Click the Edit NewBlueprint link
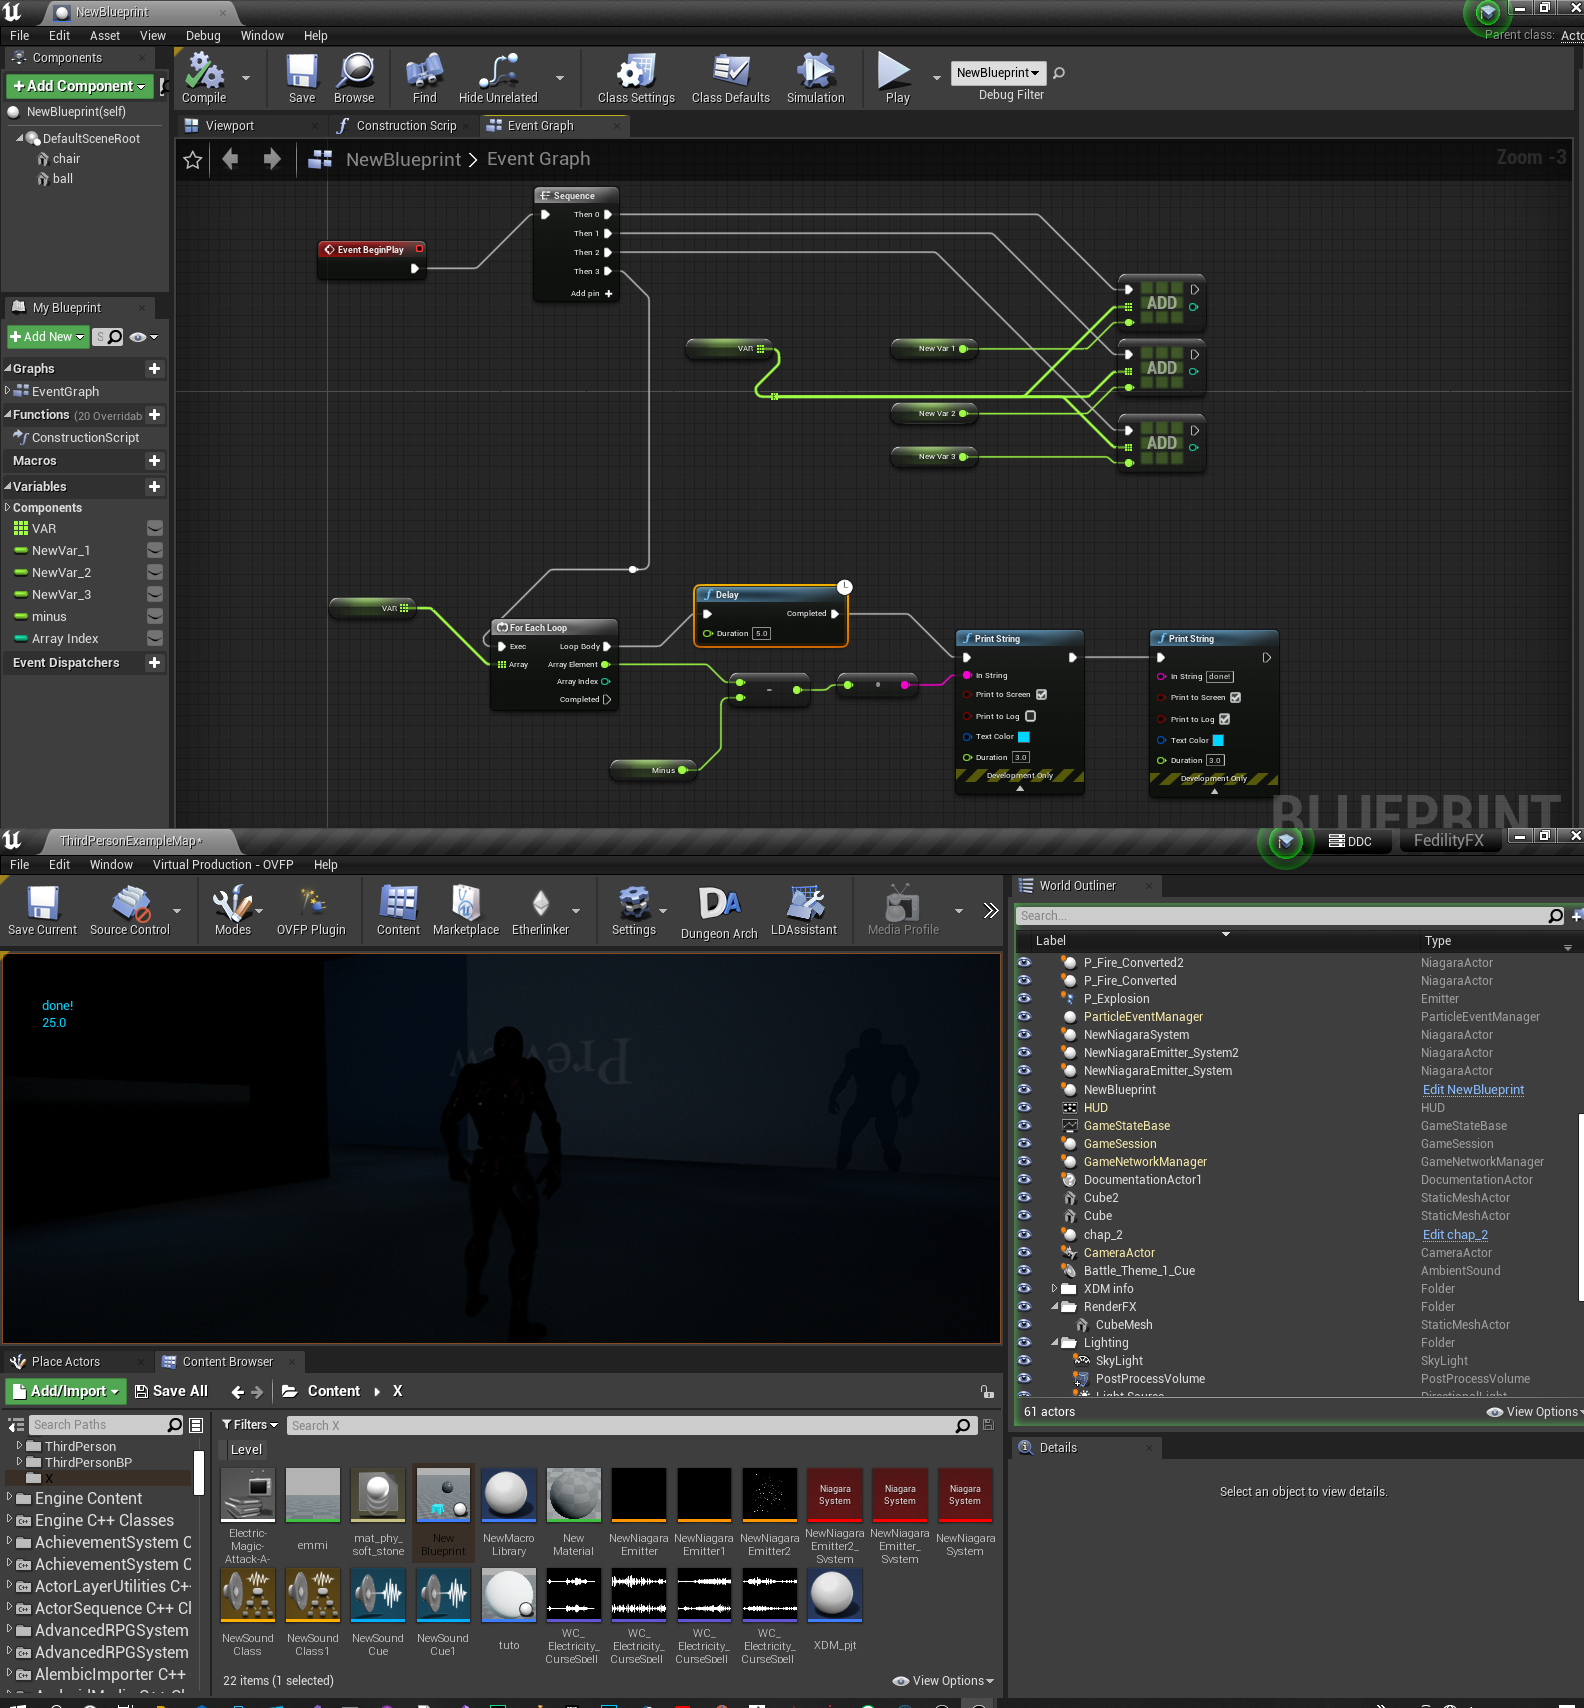Screen dimensions: 1584x1708 (x=1473, y=1090)
